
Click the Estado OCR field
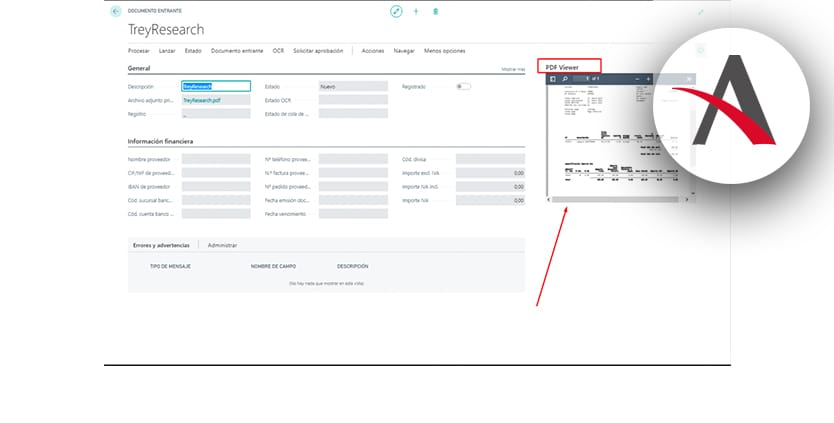(x=353, y=100)
